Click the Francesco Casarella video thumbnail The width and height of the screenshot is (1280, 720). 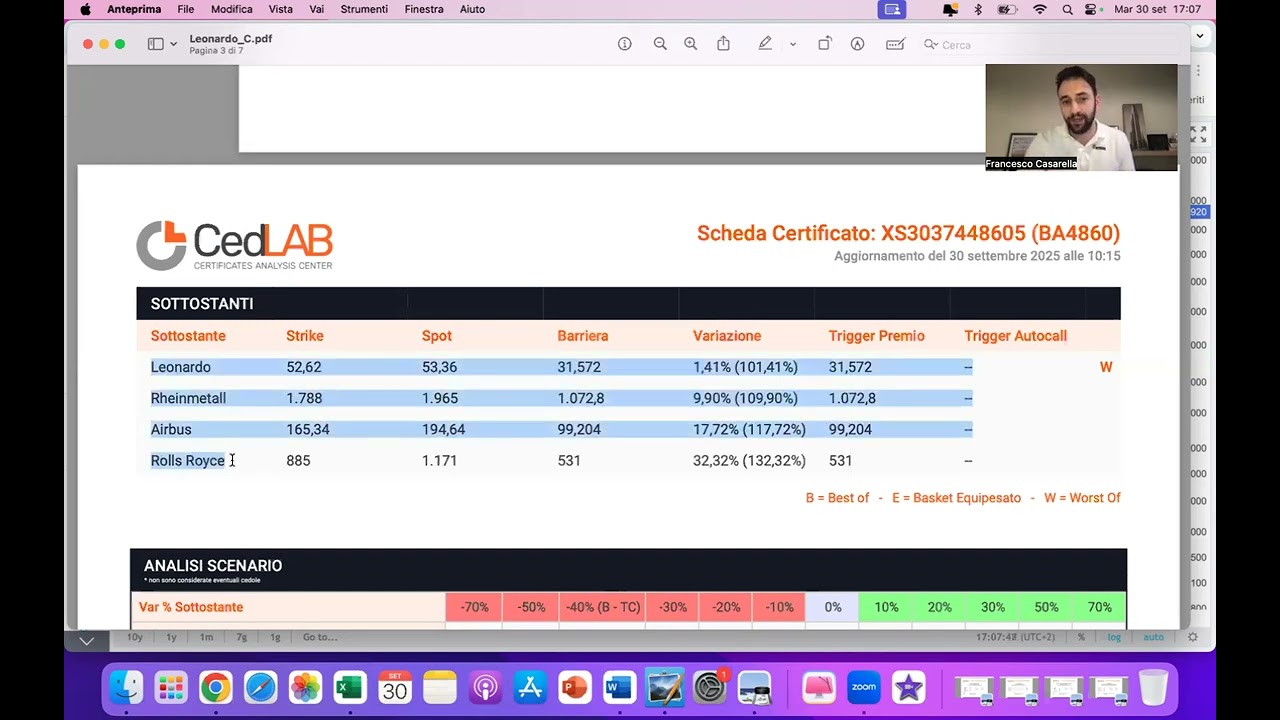(1081, 117)
